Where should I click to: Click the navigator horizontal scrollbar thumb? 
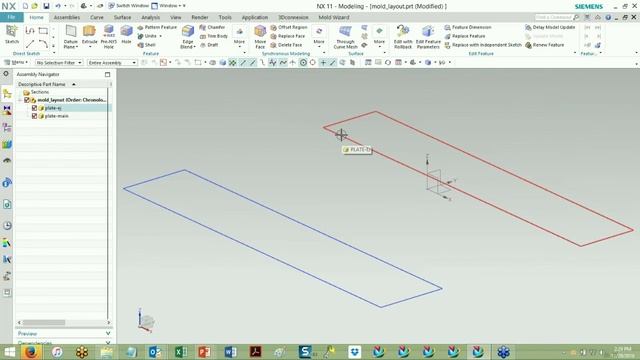pyautogui.click(x=44, y=322)
